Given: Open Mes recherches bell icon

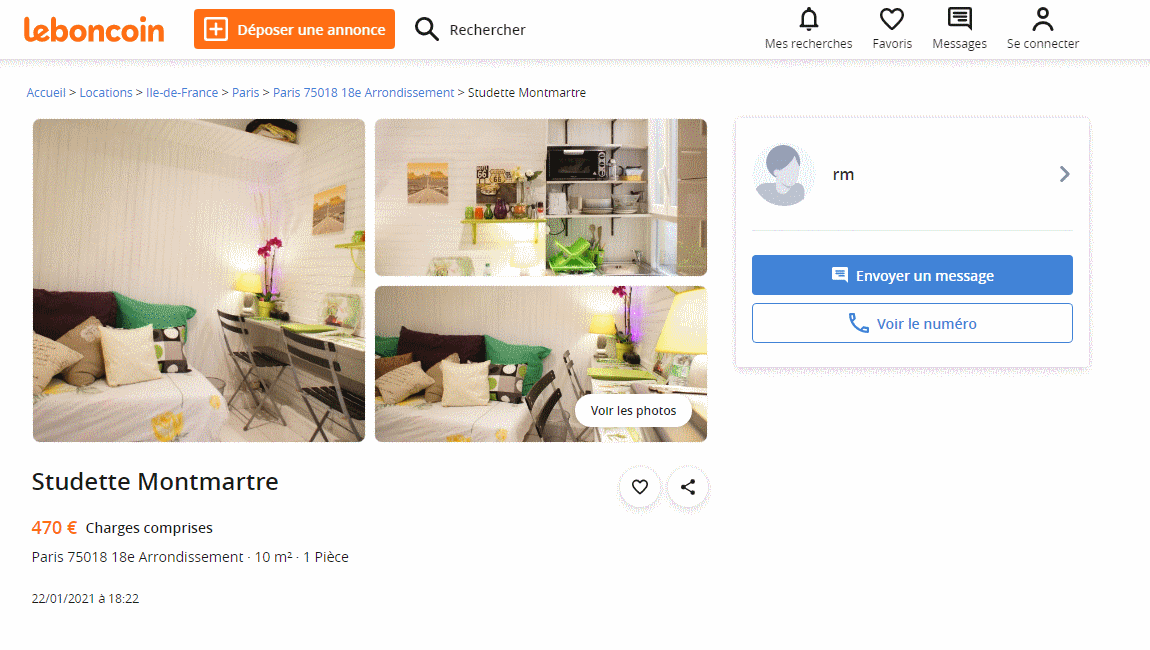Looking at the screenshot, I should point(808,19).
